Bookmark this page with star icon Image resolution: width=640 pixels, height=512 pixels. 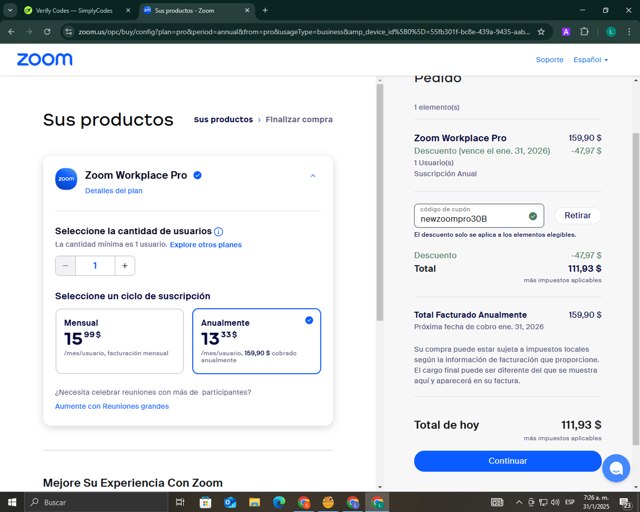[x=541, y=31]
